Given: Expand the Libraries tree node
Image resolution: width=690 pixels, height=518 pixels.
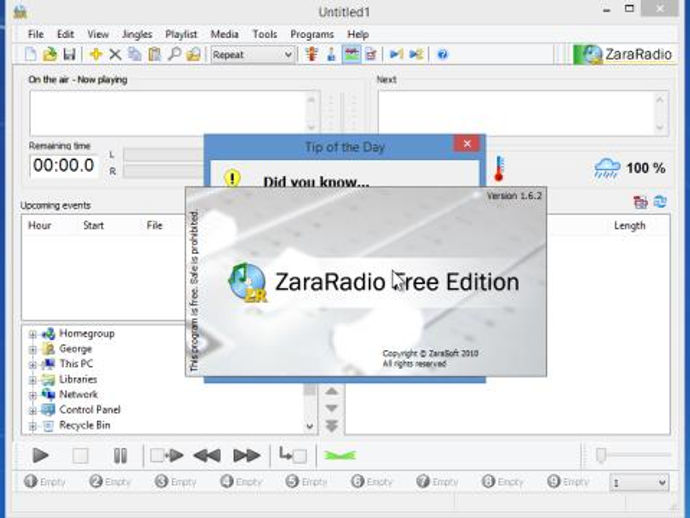Looking at the screenshot, I should (x=33, y=380).
